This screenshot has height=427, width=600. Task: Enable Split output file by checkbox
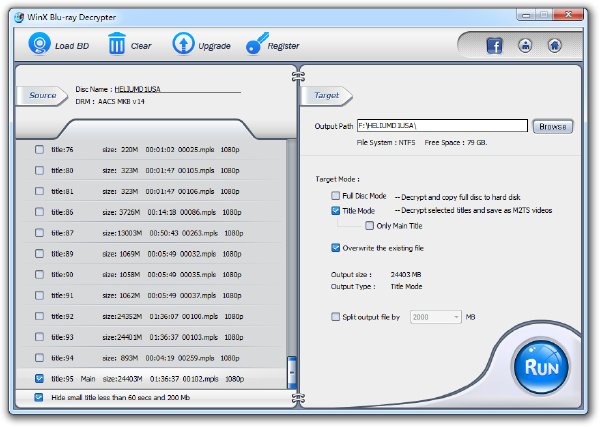coord(335,317)
